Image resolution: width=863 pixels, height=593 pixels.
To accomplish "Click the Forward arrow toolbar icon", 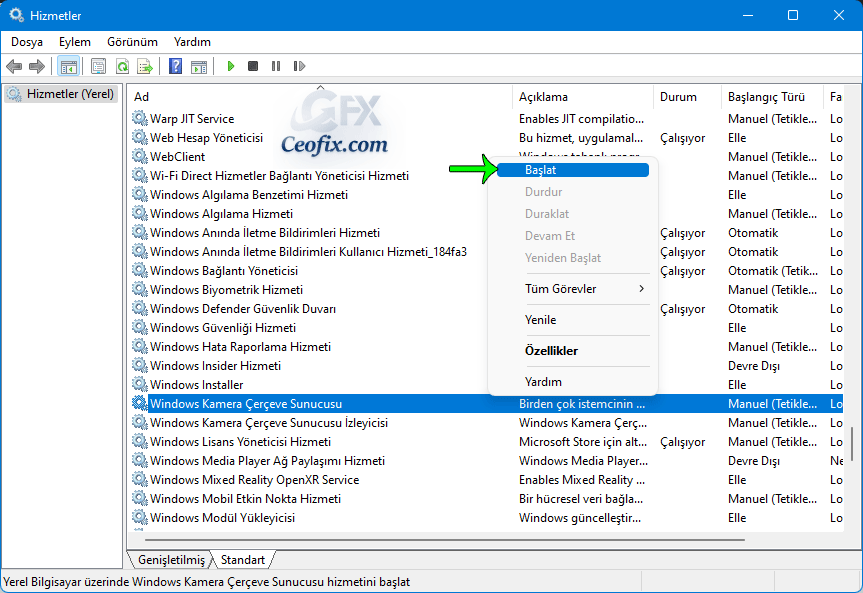I will pos(37,67).
